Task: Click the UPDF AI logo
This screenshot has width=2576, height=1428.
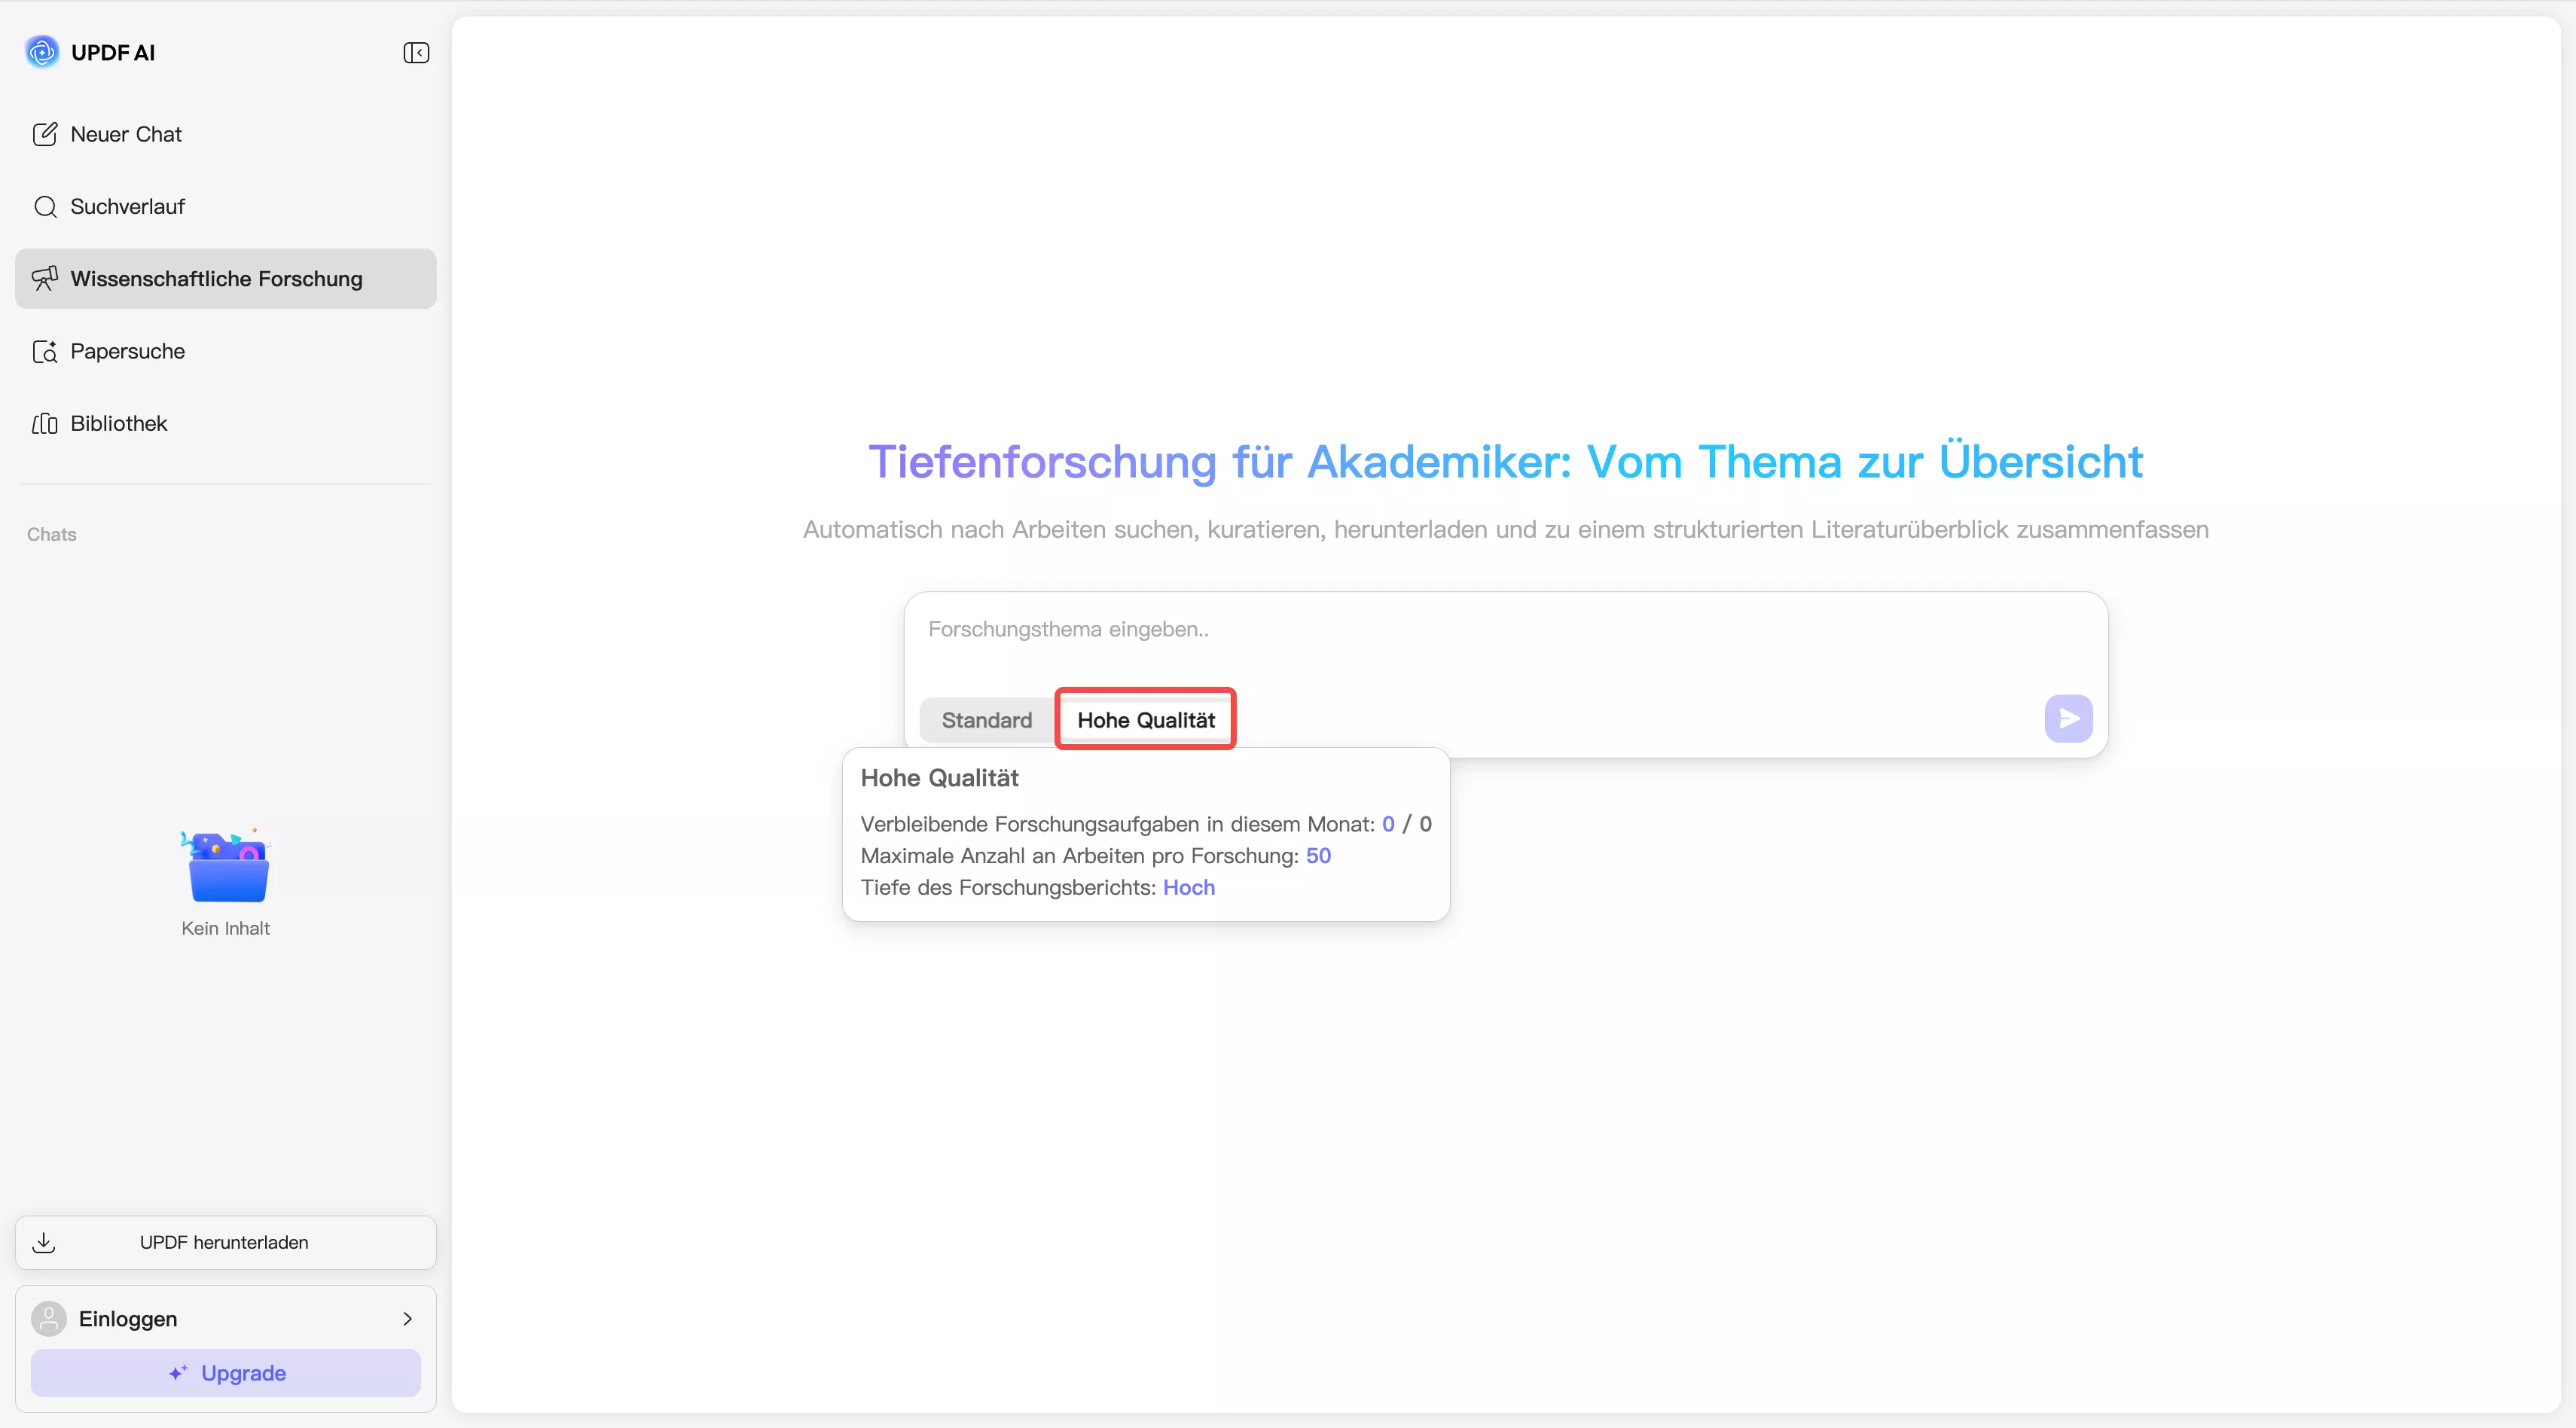Action: 41,51
